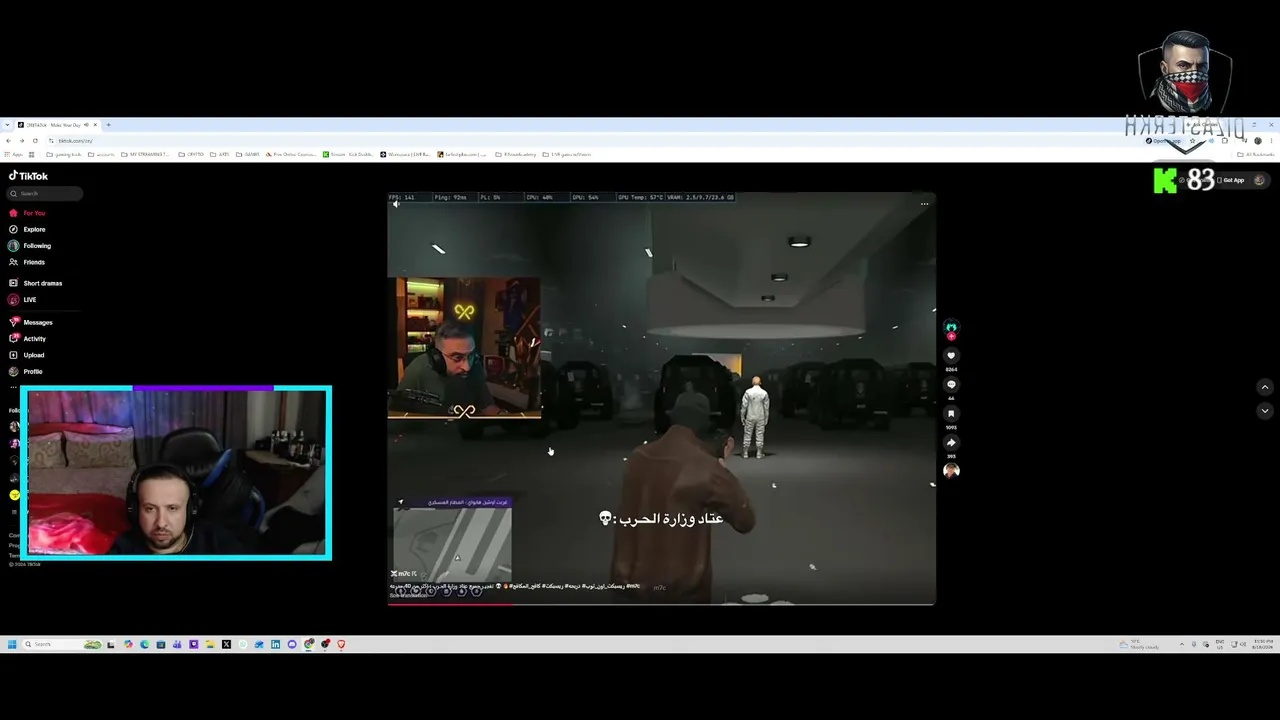Open the Activity notifications
The image size is (1280, 720).
click(x=28, y=339)
